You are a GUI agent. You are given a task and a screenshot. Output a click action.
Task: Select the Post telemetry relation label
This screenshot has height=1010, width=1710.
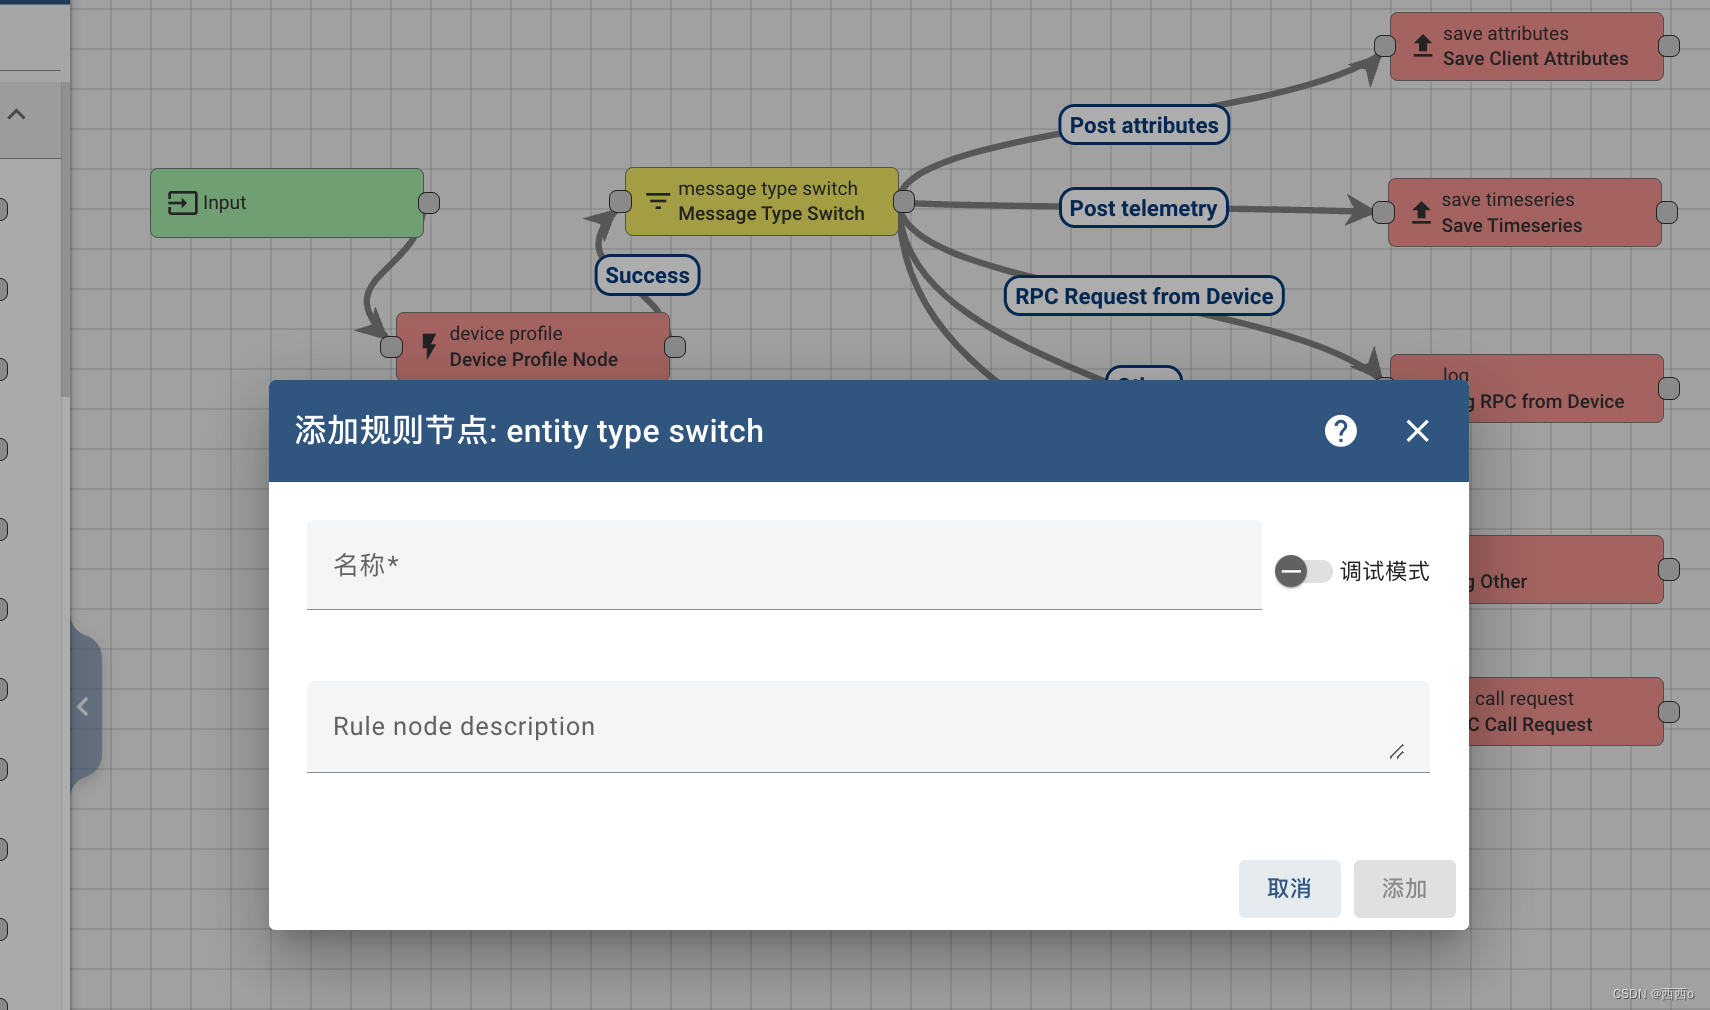[1142, 208]
